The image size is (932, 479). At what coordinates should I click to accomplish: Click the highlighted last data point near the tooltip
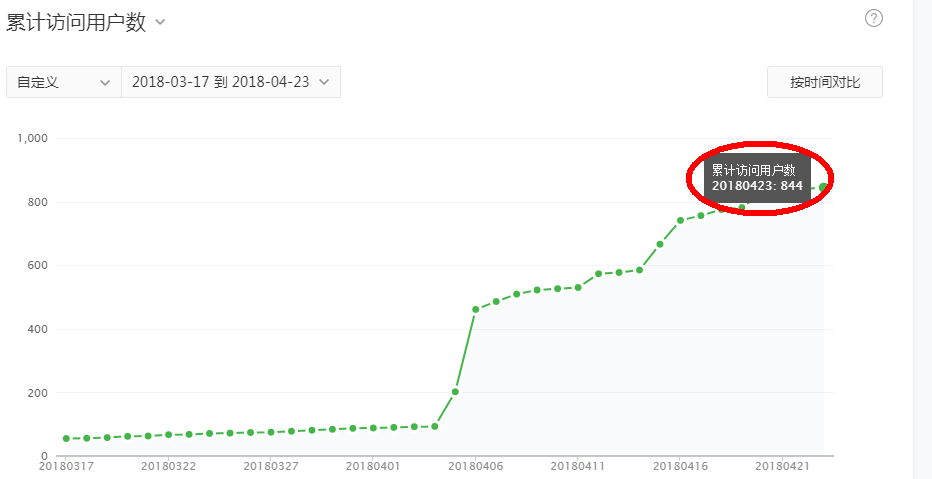824,187
